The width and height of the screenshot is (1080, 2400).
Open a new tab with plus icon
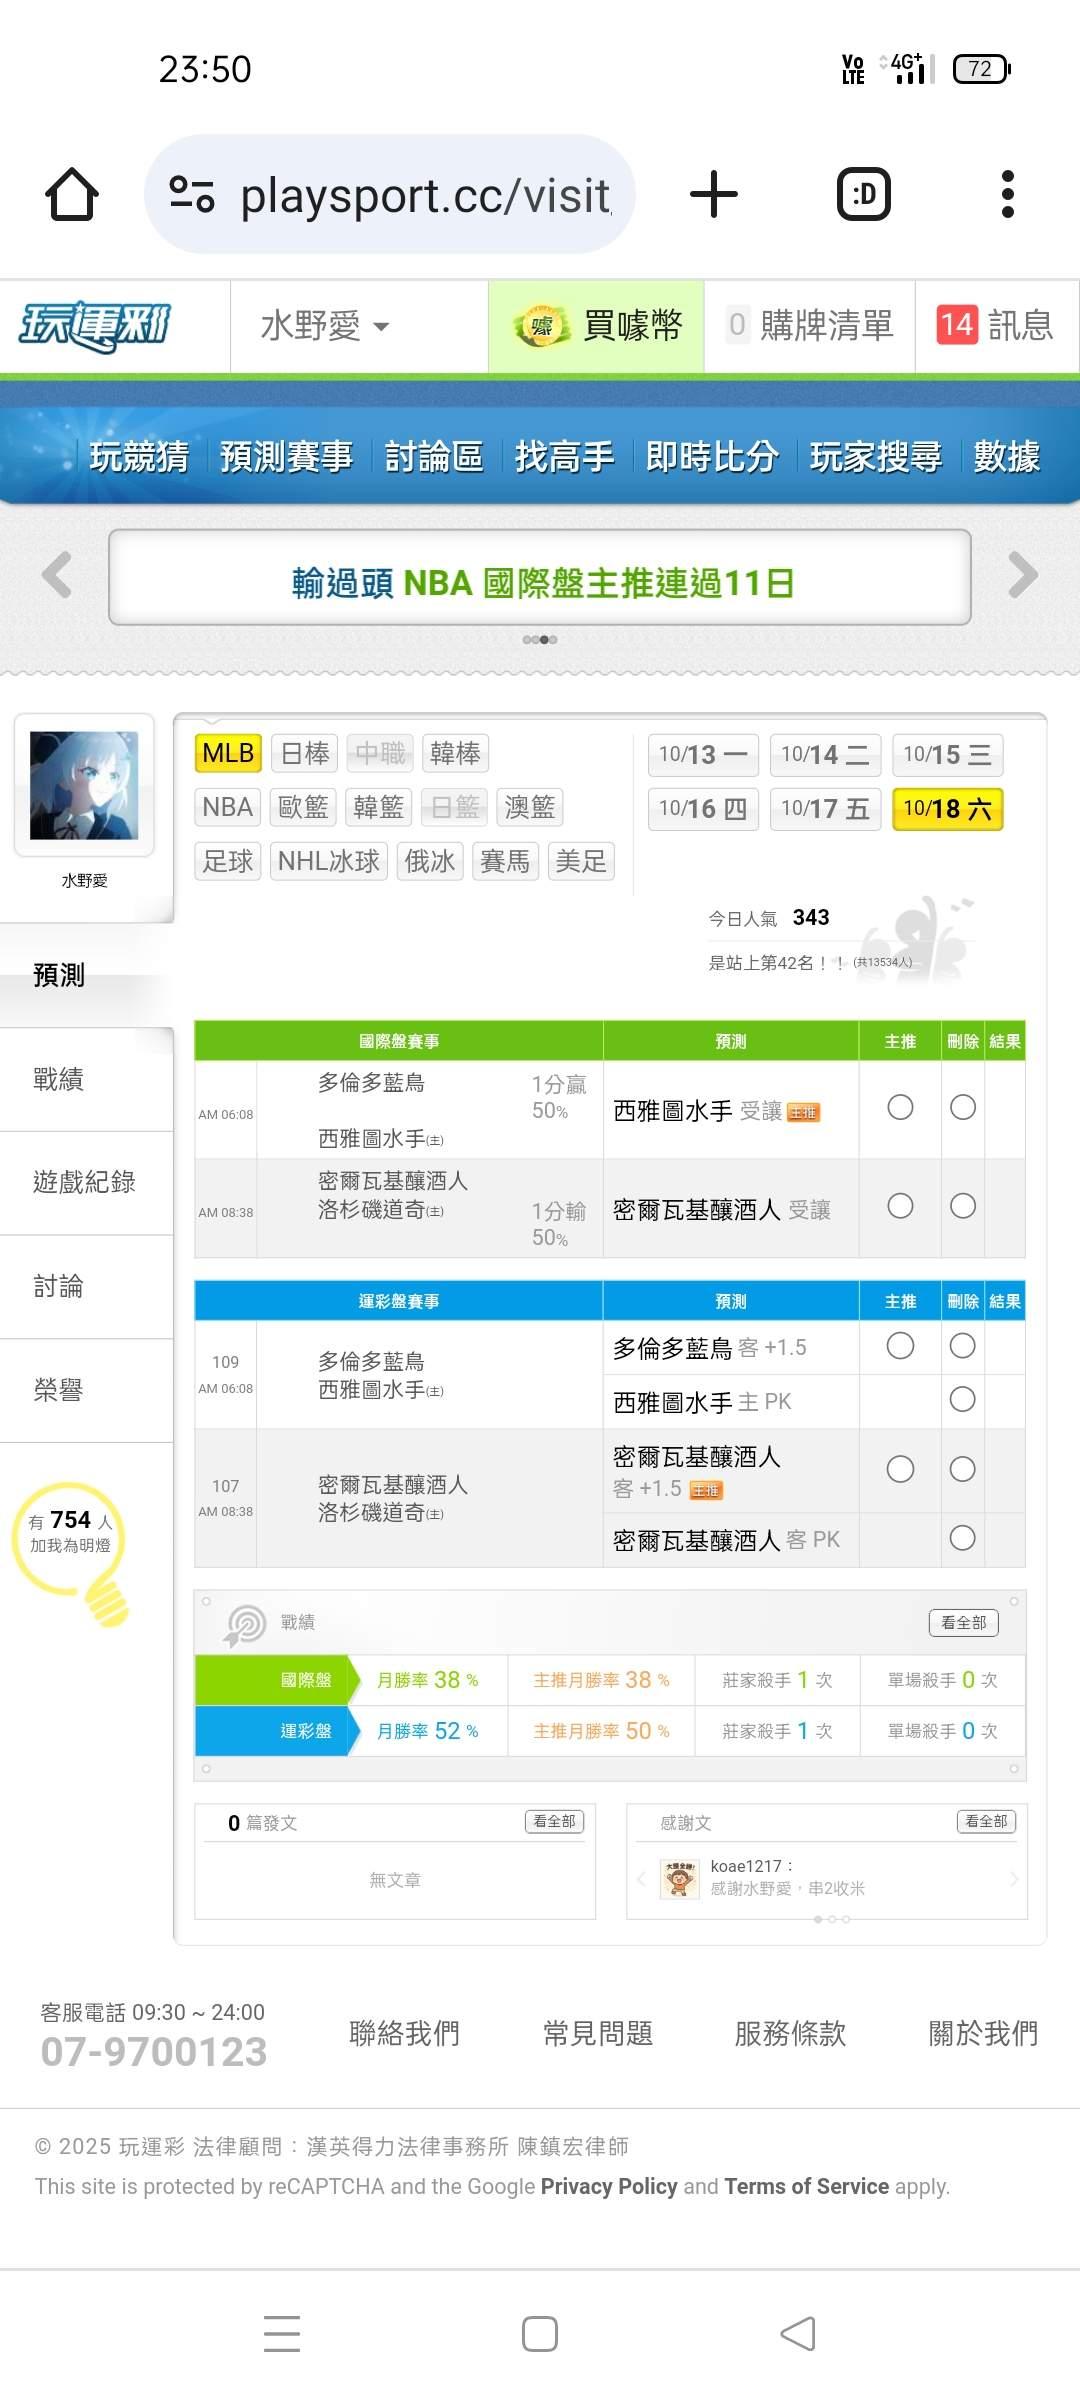[714, 194]
